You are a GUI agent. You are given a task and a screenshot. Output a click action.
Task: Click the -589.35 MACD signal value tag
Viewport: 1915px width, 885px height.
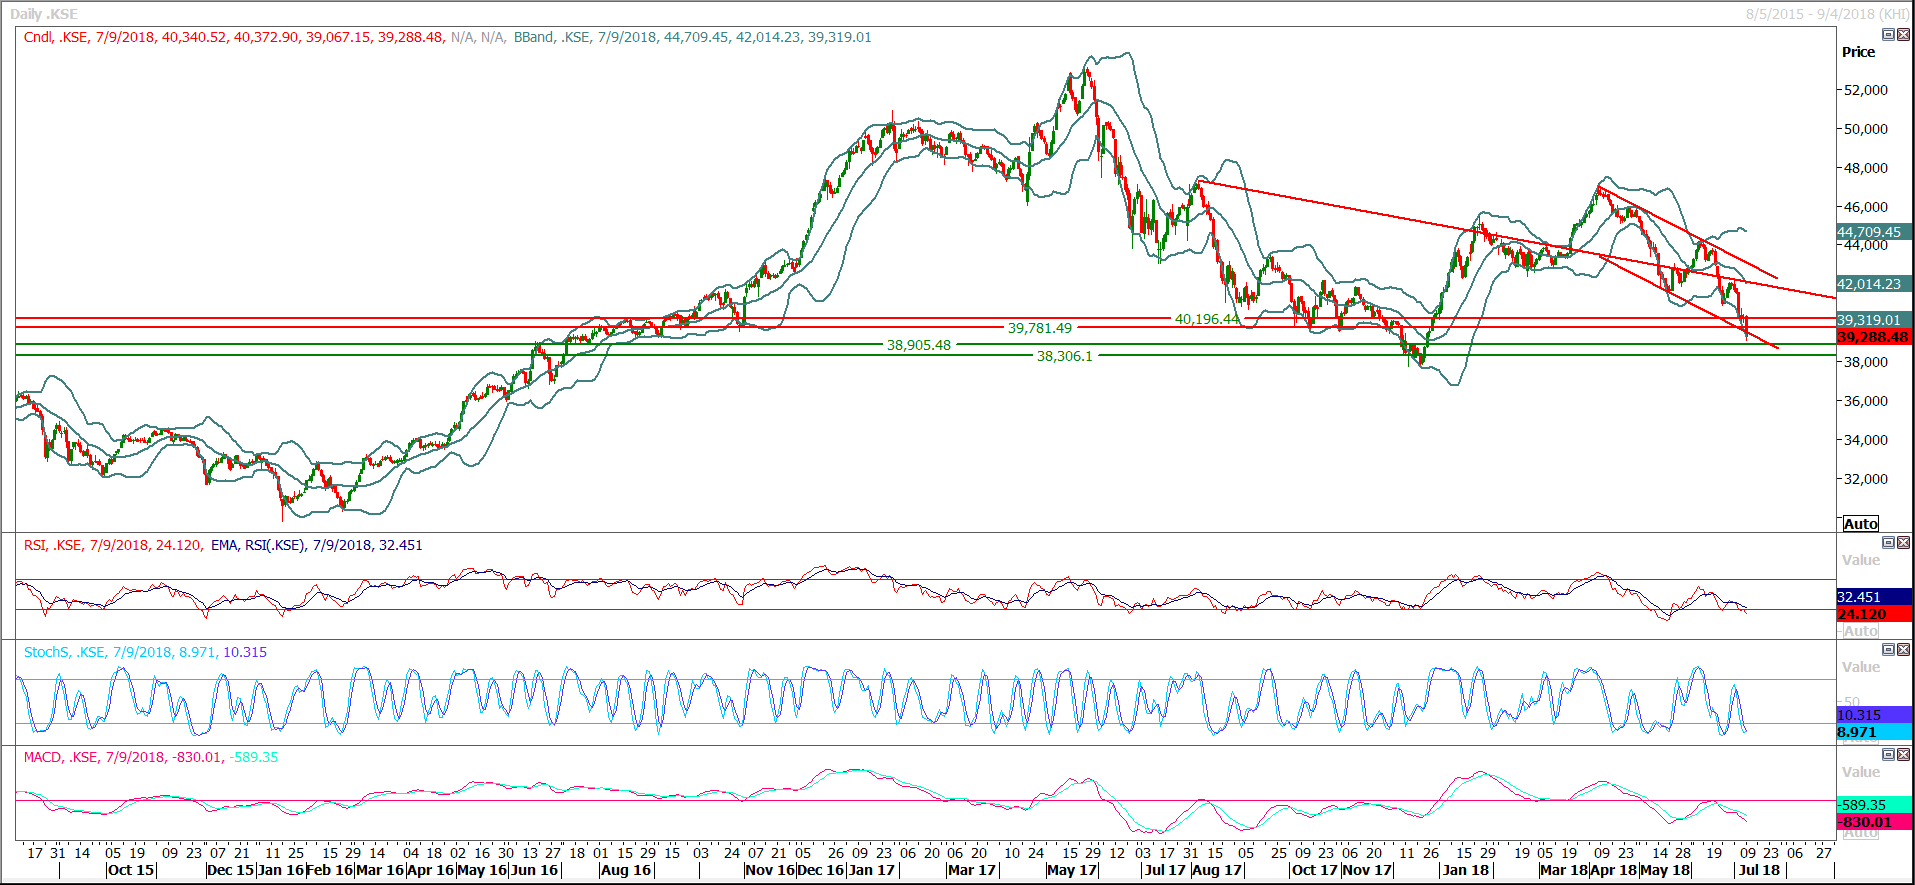point(1874,805)
